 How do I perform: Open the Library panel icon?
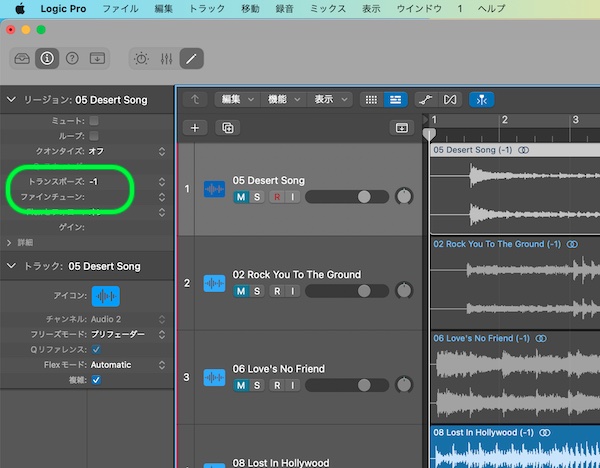(22, 59)
